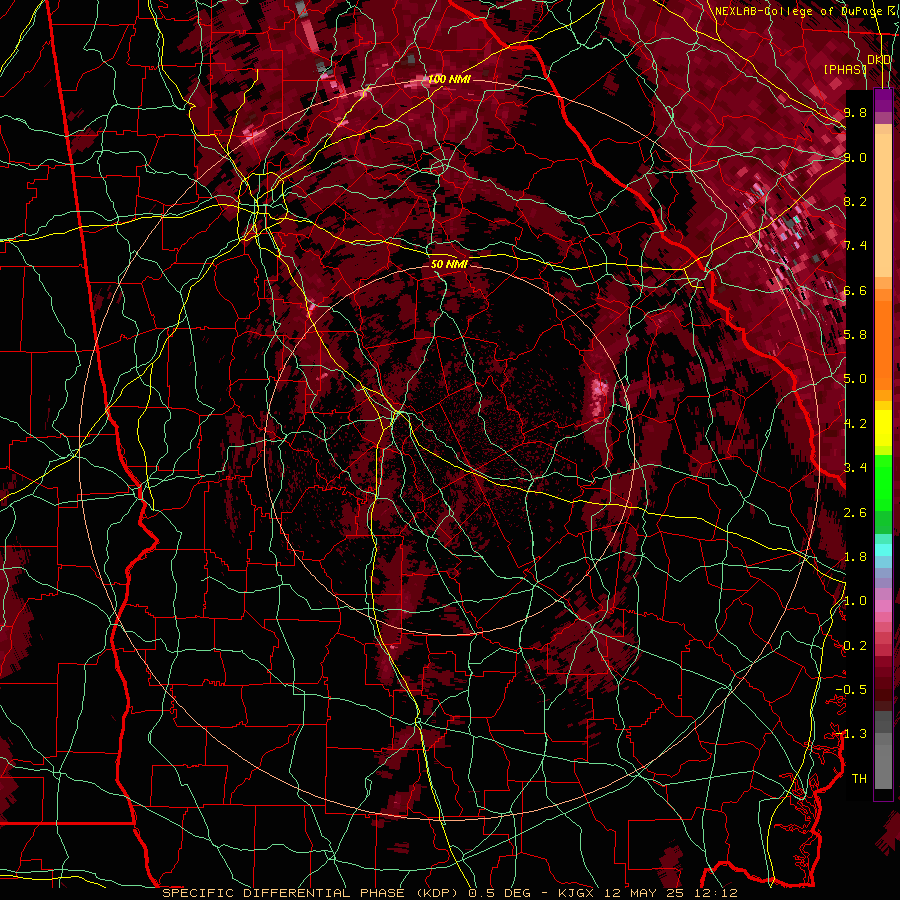The height and width of the screenshot is (900, 900).
Task: Click the yellow segment of the color bar
Action: click(883, 428)
